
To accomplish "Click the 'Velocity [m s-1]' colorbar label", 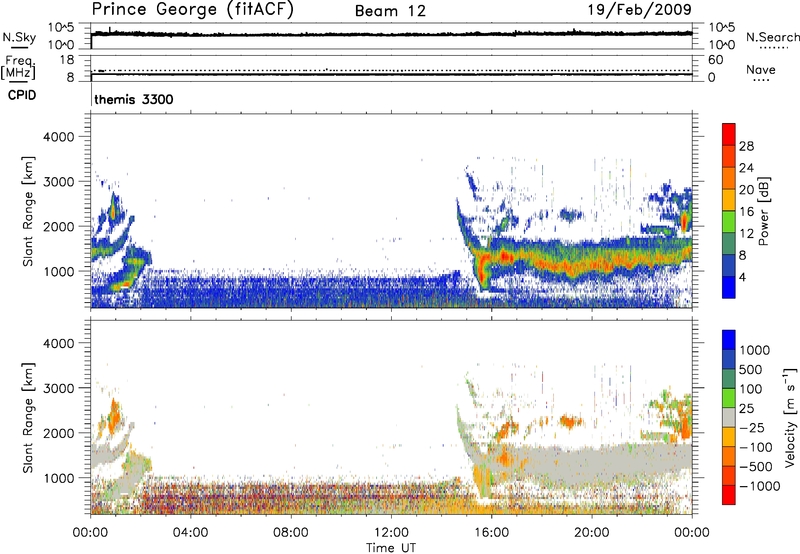I will [x=790, y=417].
